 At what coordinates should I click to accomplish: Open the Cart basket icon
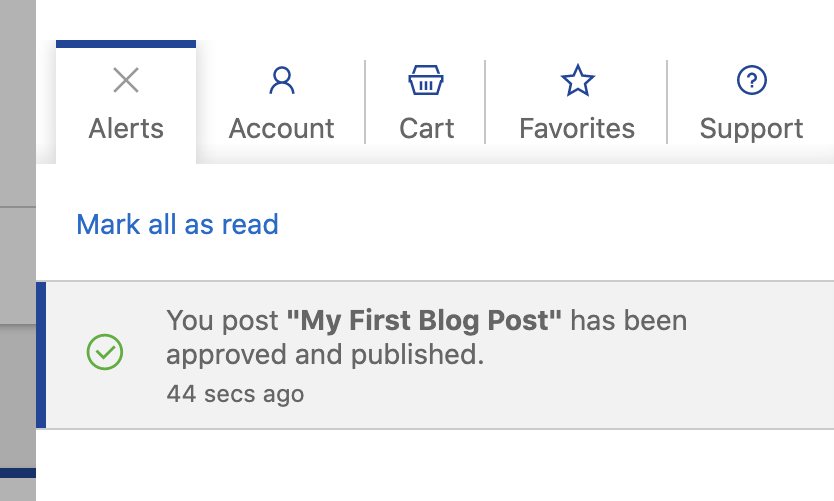[x=426, y=80]
